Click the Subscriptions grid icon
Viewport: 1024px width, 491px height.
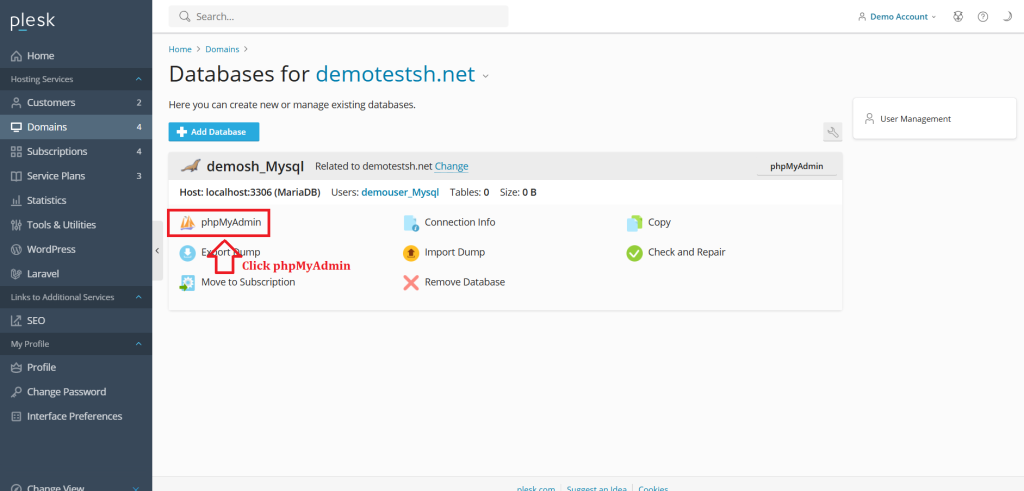16,151
